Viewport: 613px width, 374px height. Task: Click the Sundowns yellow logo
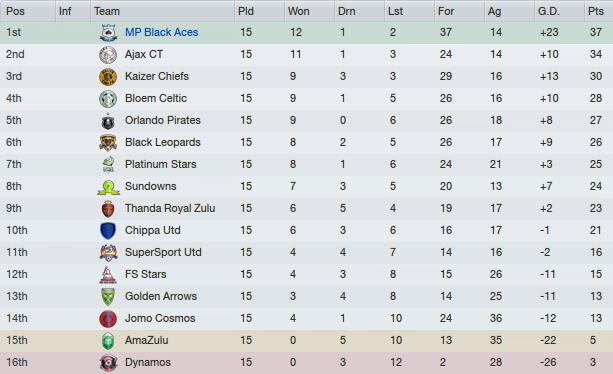[x=108, y=187]
